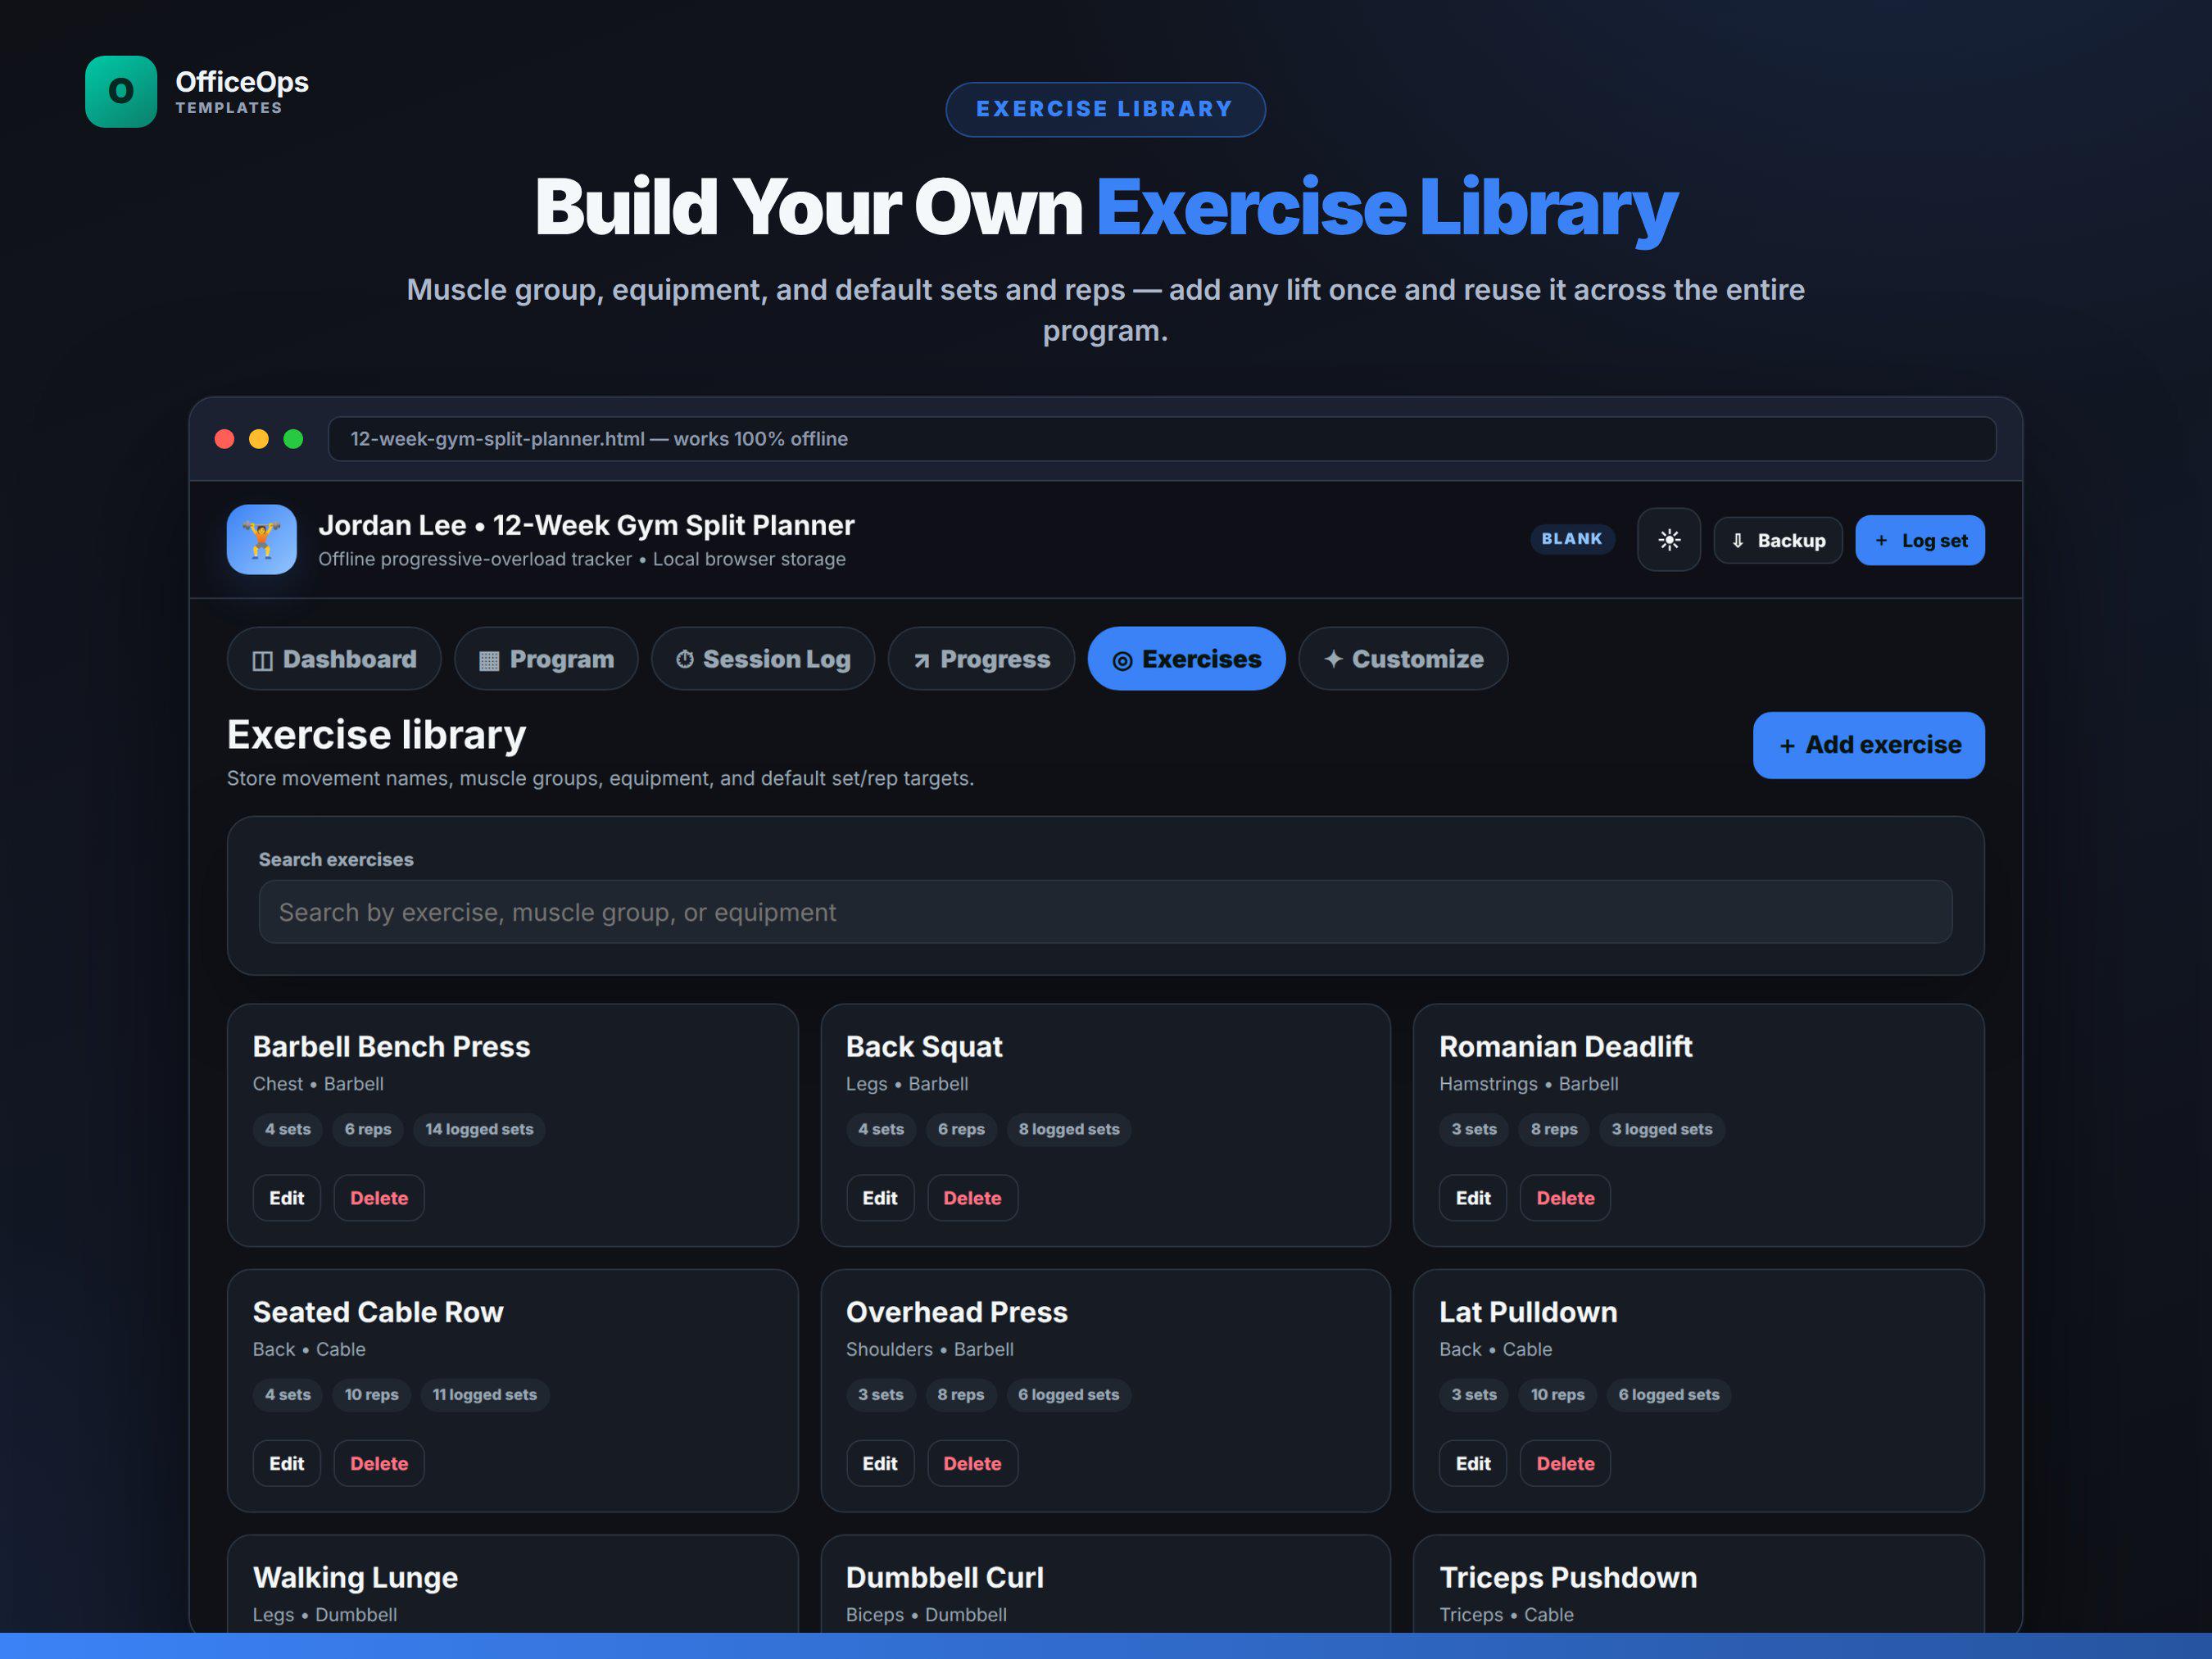Delete the Romanian Deadlift exercise
Screen dimensions: 2212x1659
coord(1565,1198)
